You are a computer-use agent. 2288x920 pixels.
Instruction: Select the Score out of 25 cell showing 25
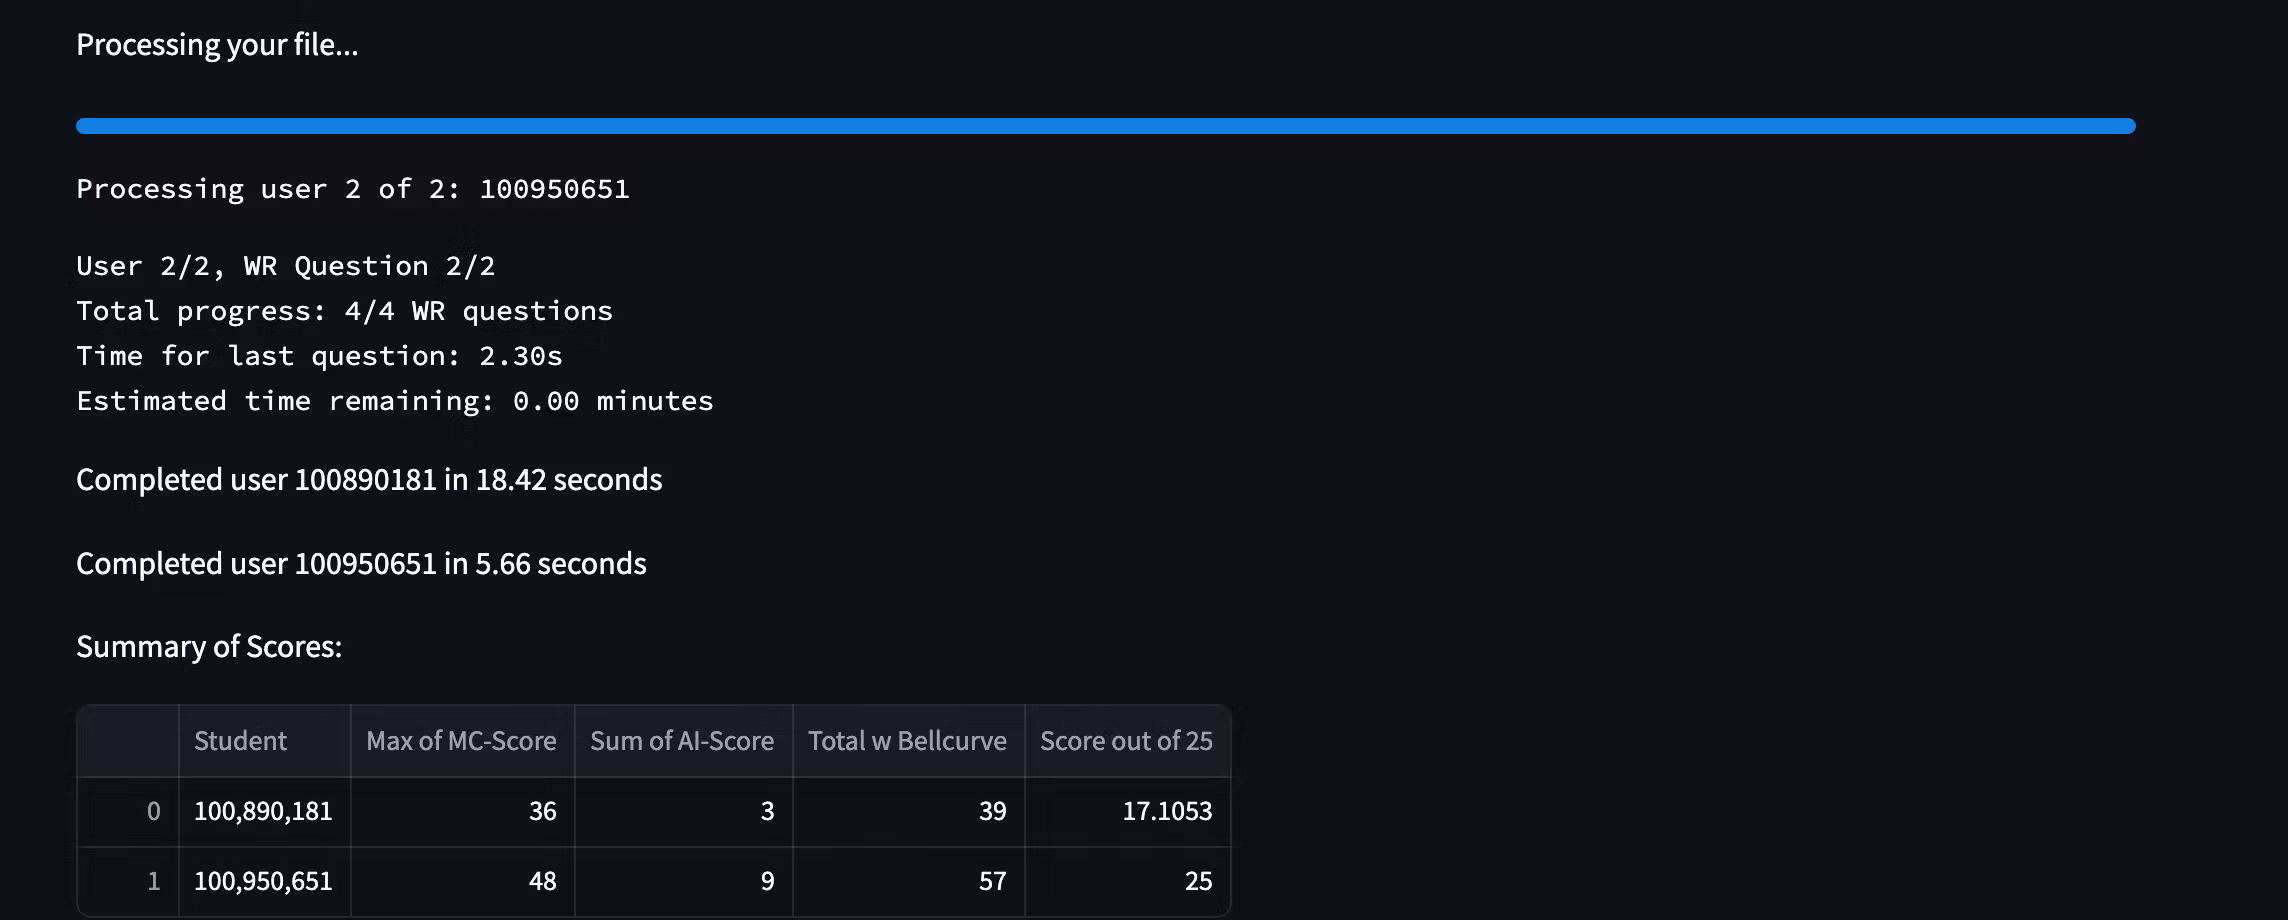(1127, 881)
